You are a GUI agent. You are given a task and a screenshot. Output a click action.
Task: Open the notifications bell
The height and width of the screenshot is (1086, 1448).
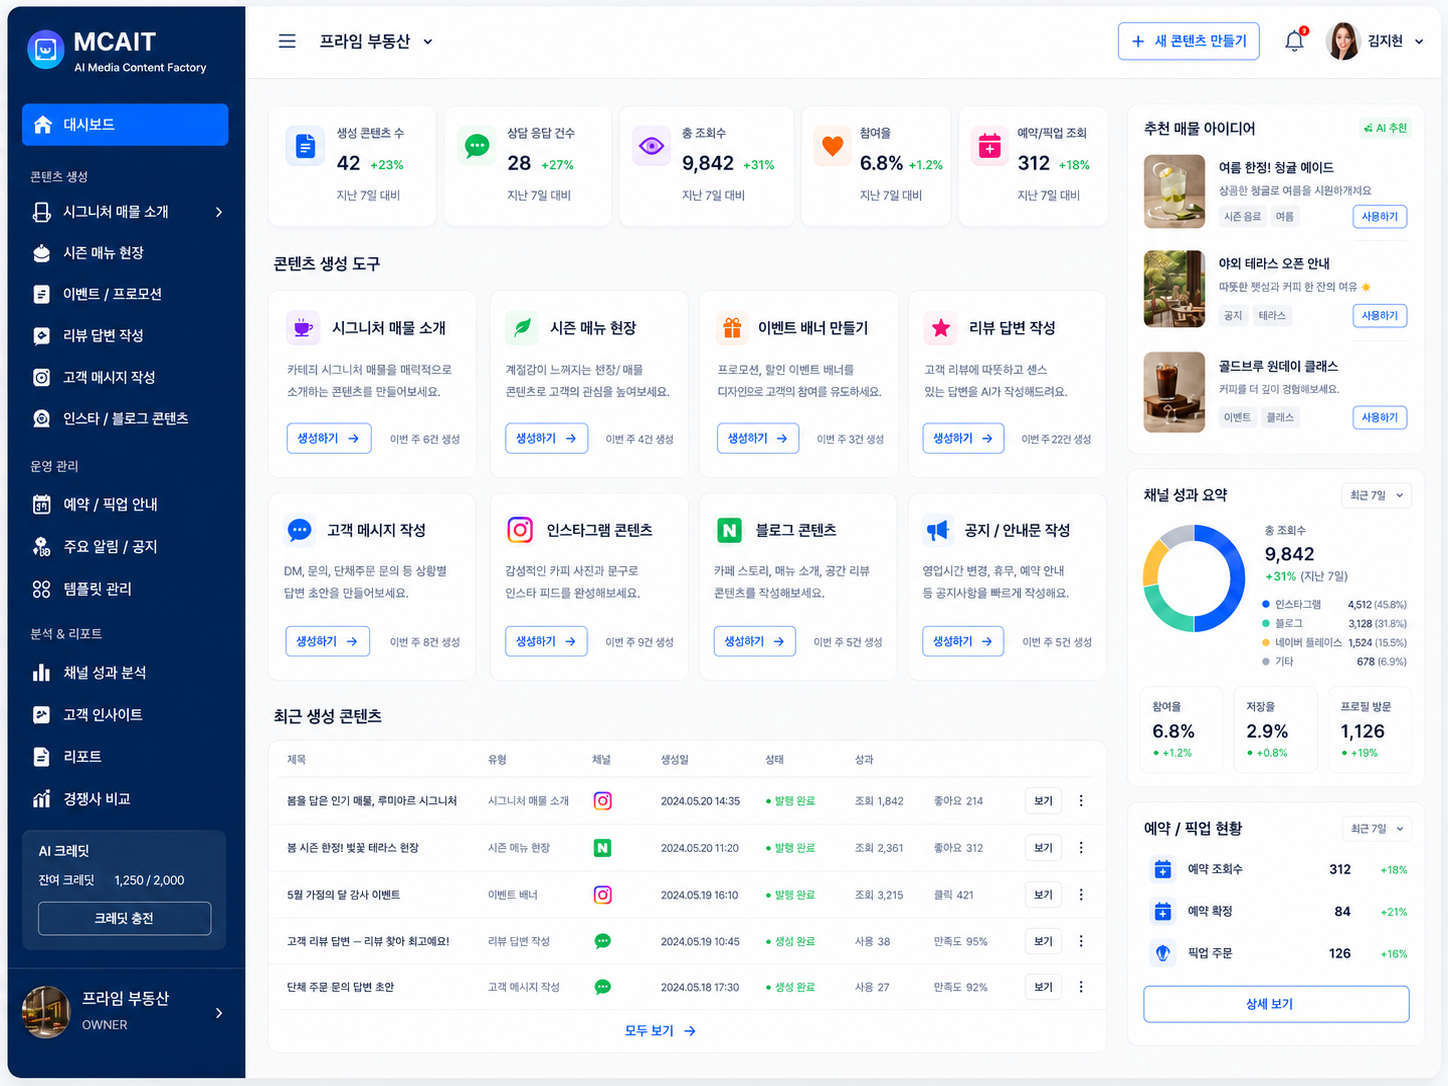click(x=1294, y=41)
